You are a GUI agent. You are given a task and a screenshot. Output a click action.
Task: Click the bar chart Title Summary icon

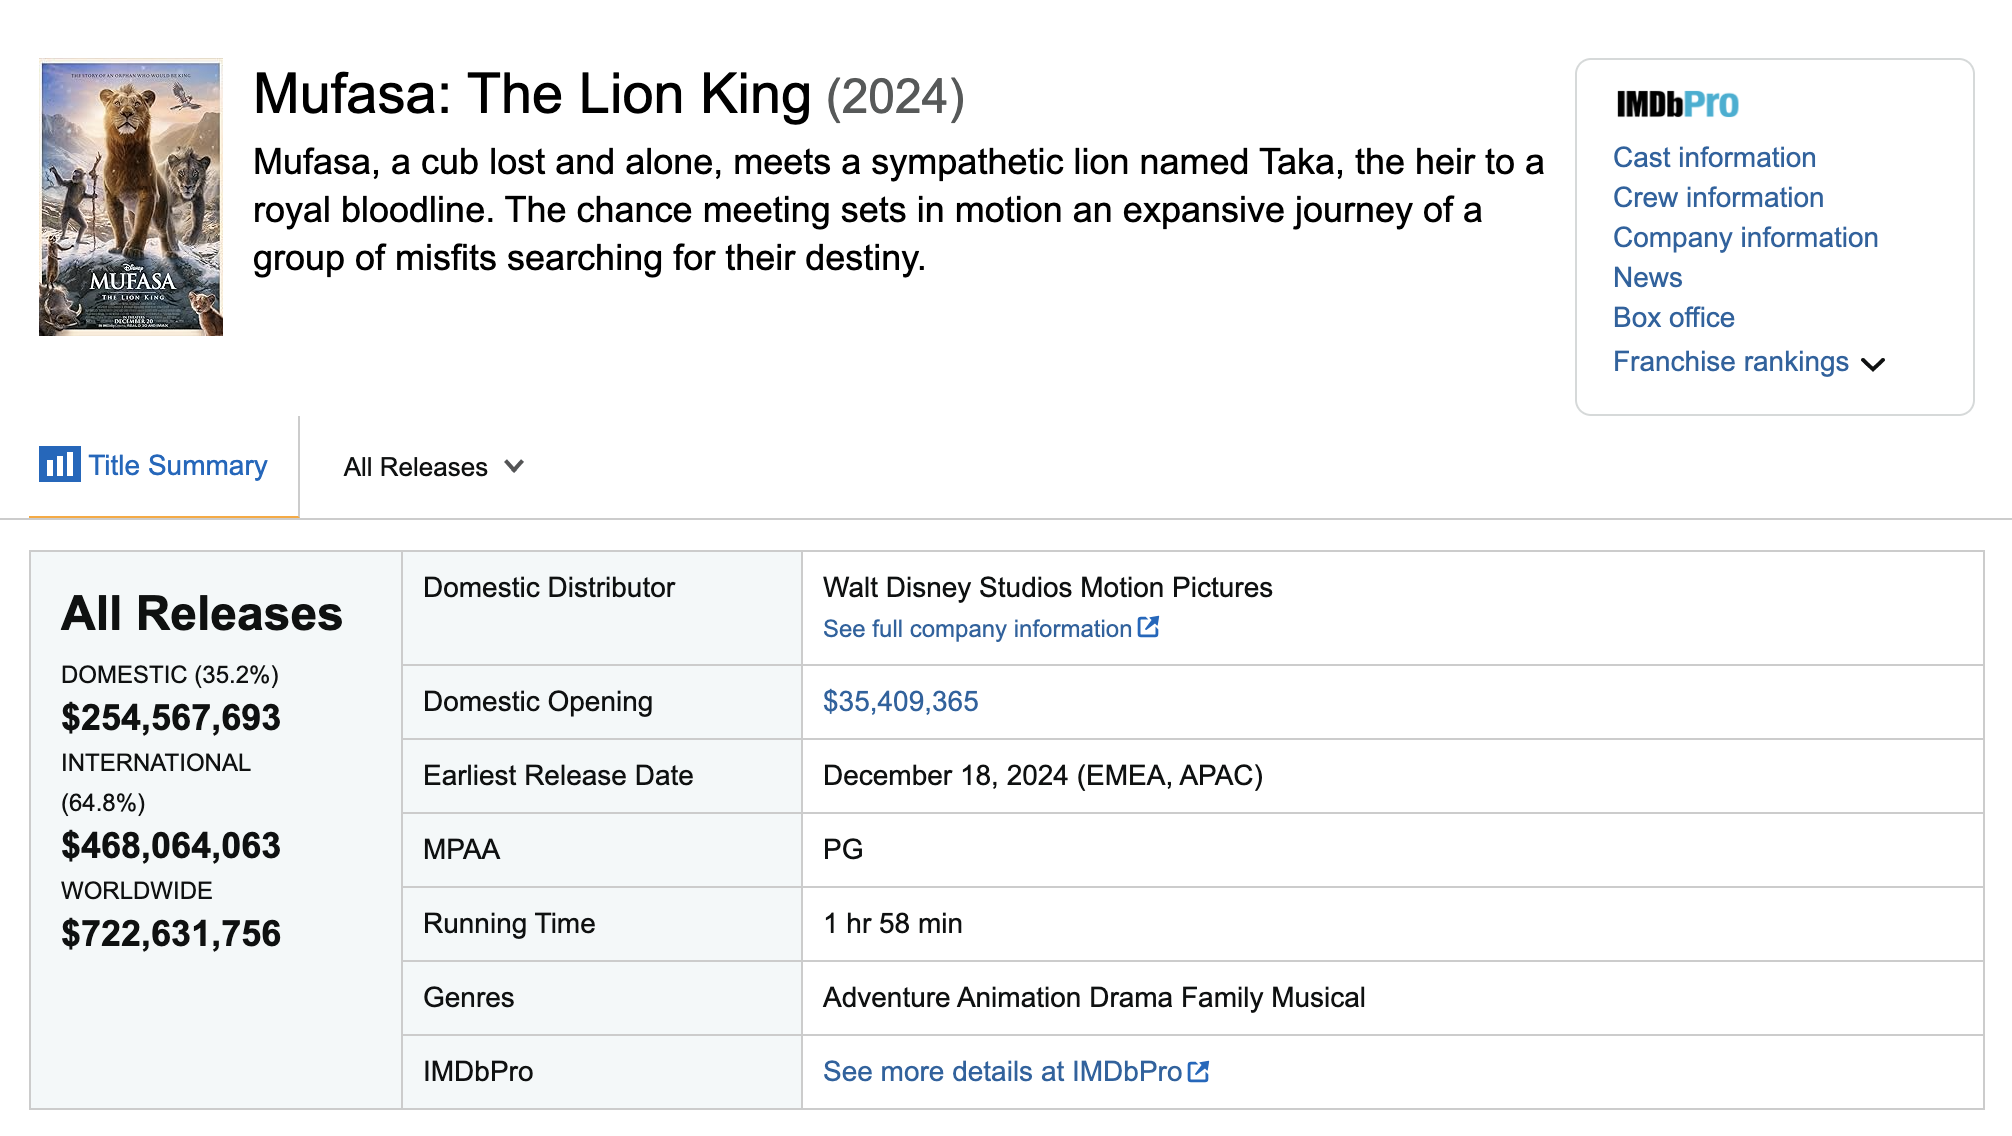59,465
